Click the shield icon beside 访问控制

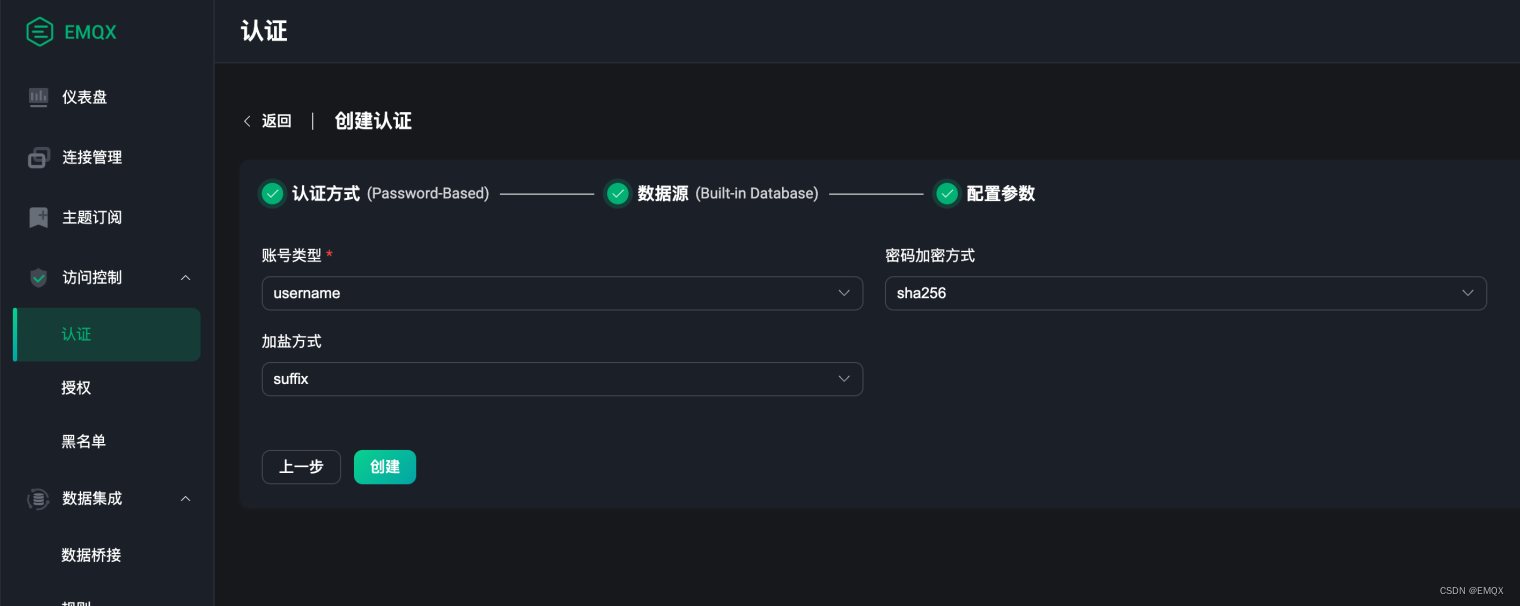pyautogui.click(x=39, y=278)
